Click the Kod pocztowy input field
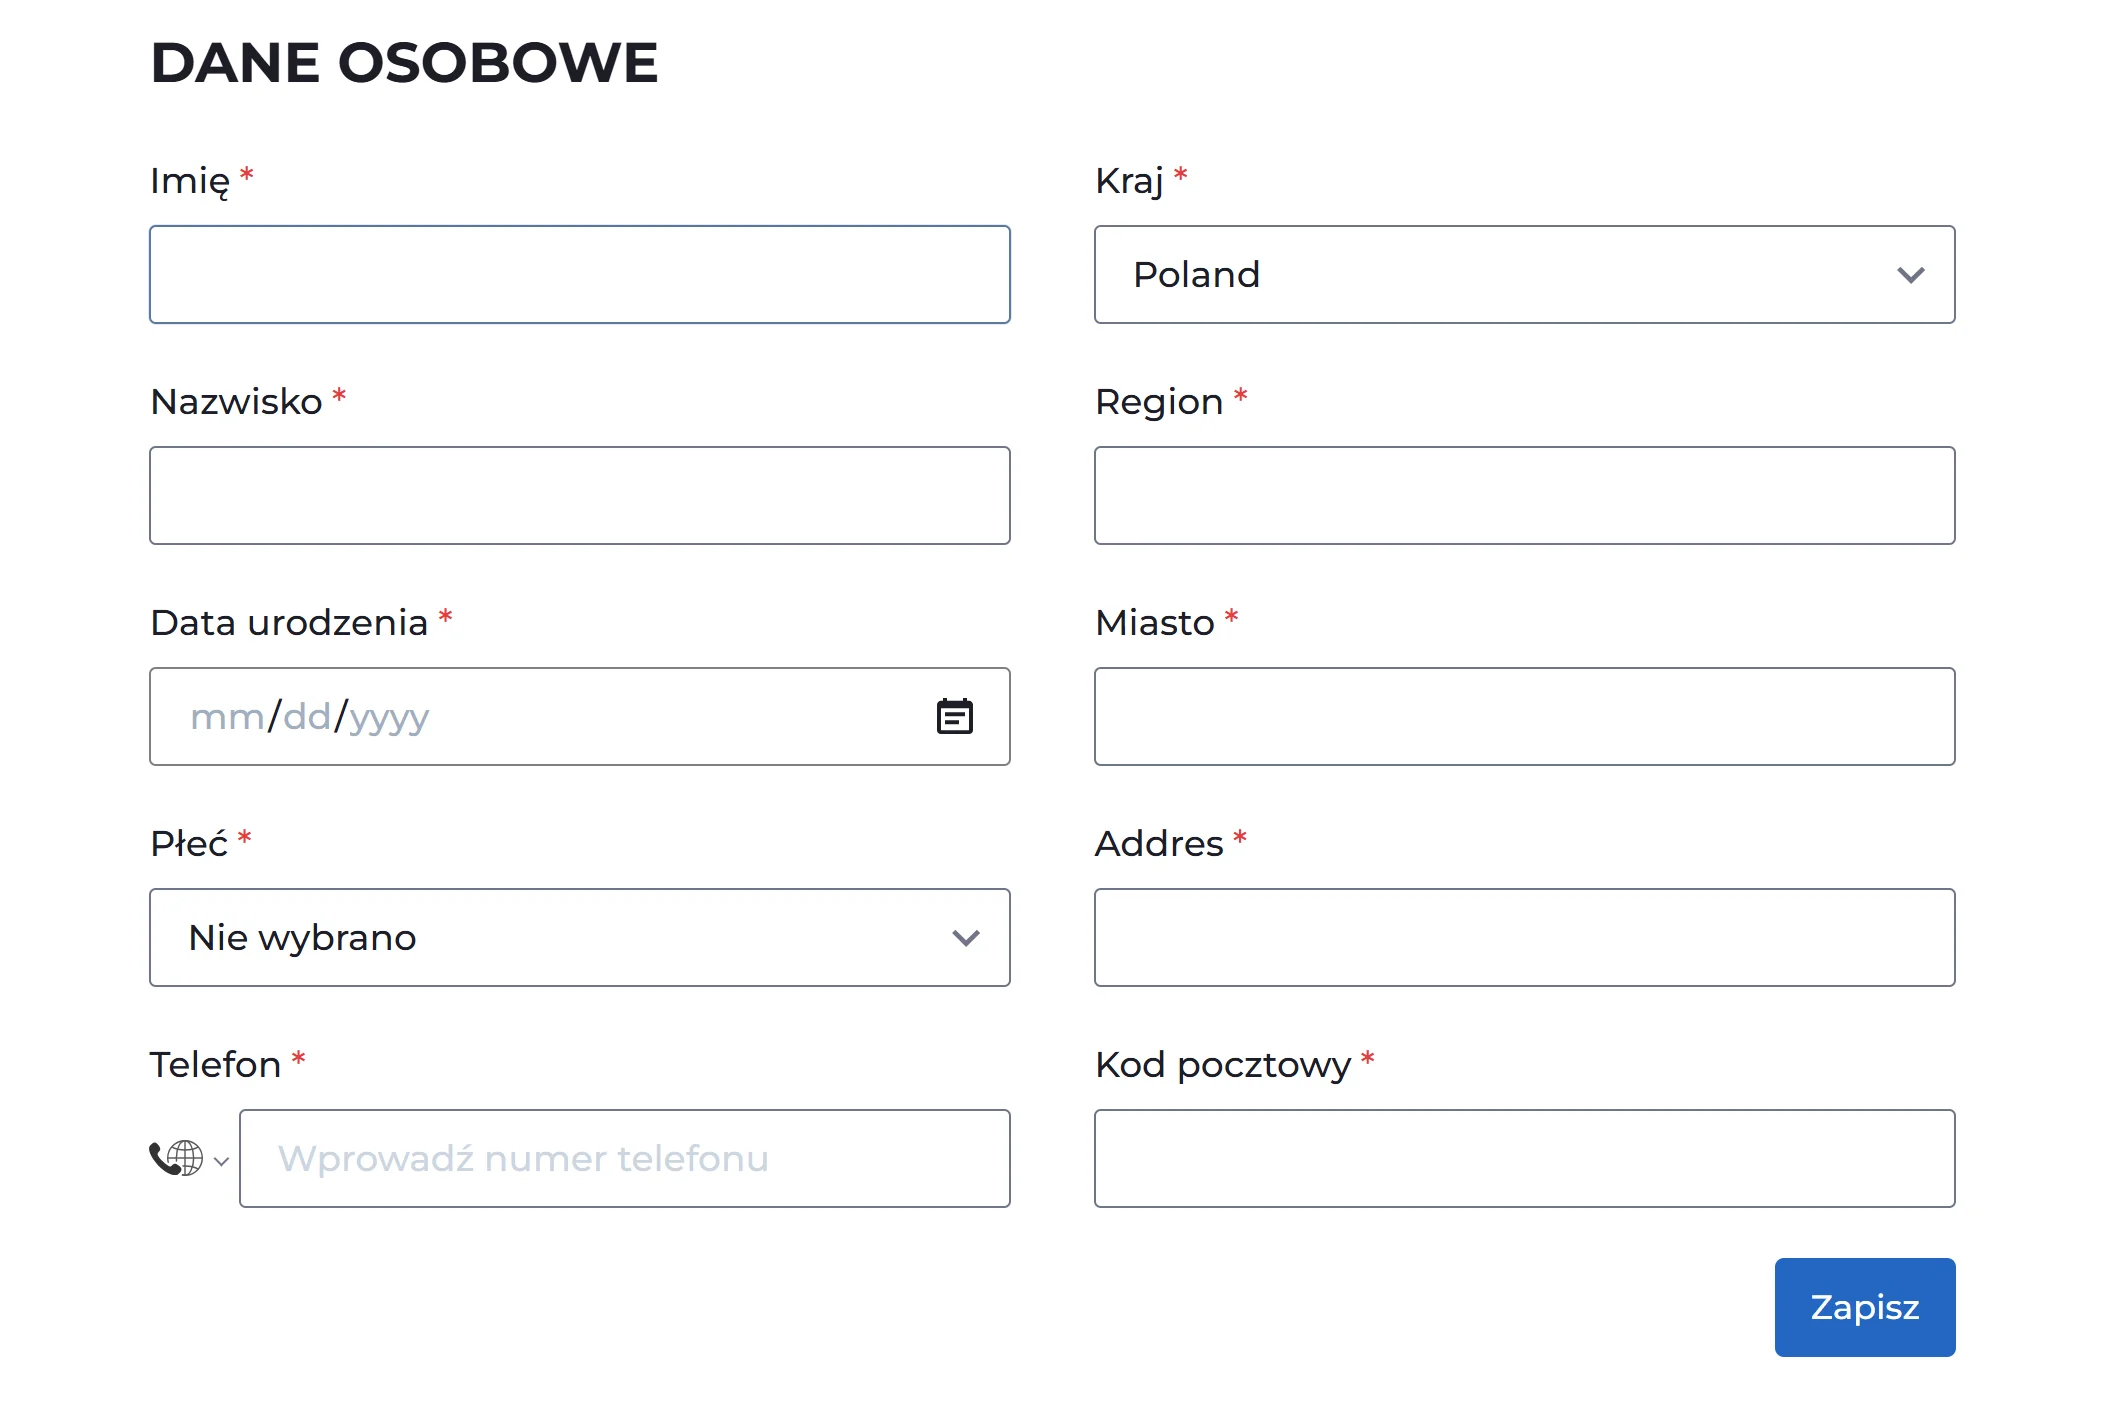 tap(1524, 1159)
